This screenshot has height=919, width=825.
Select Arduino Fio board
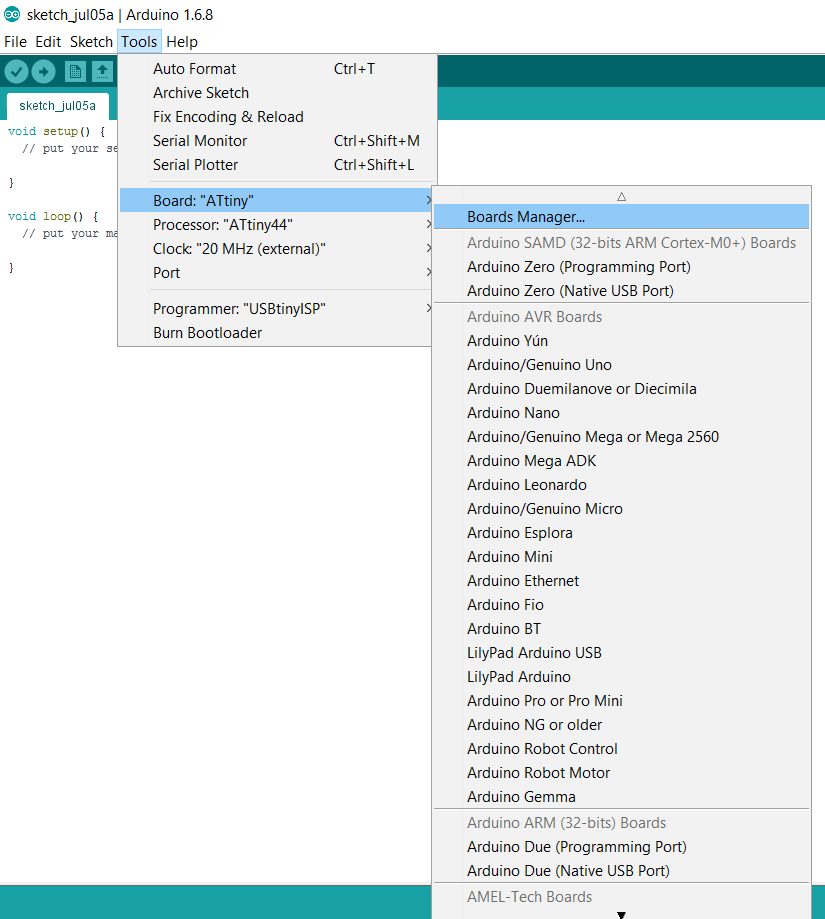coord(622,605)
